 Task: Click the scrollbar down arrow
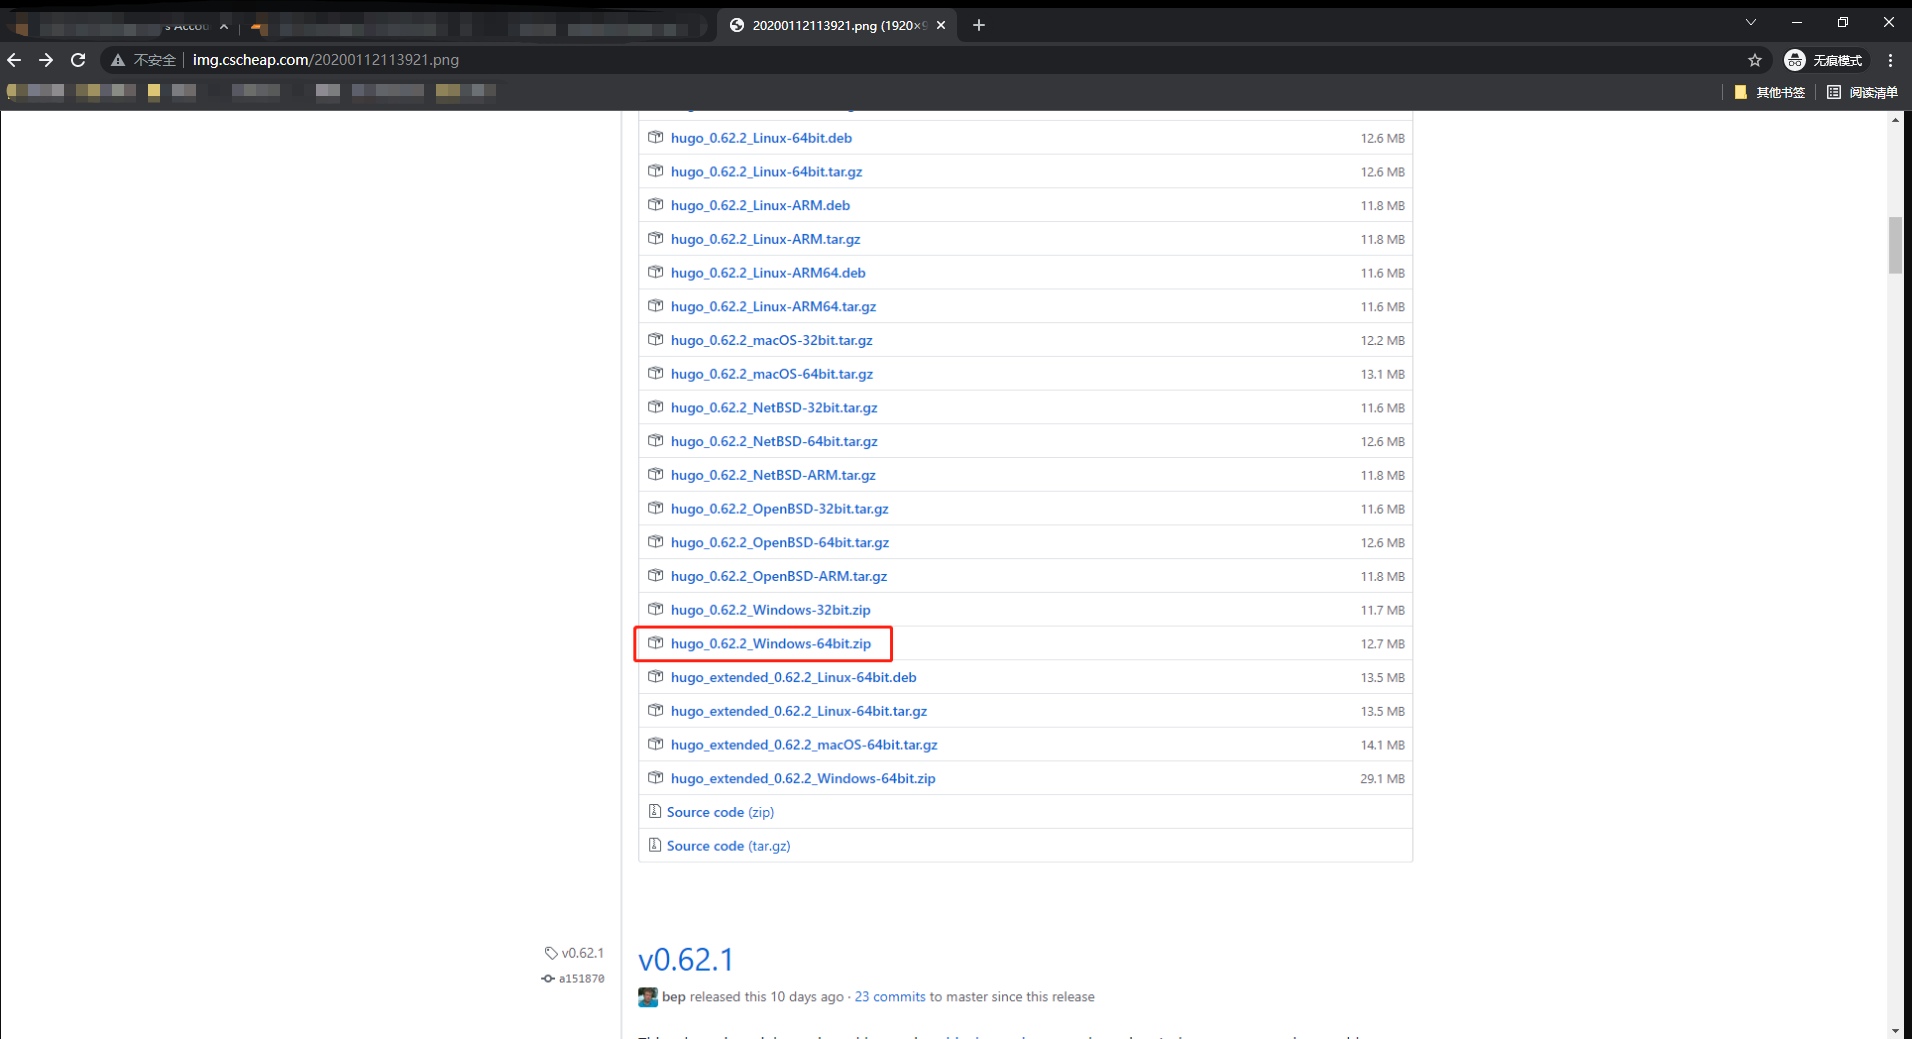[x=1895, y=1030]
